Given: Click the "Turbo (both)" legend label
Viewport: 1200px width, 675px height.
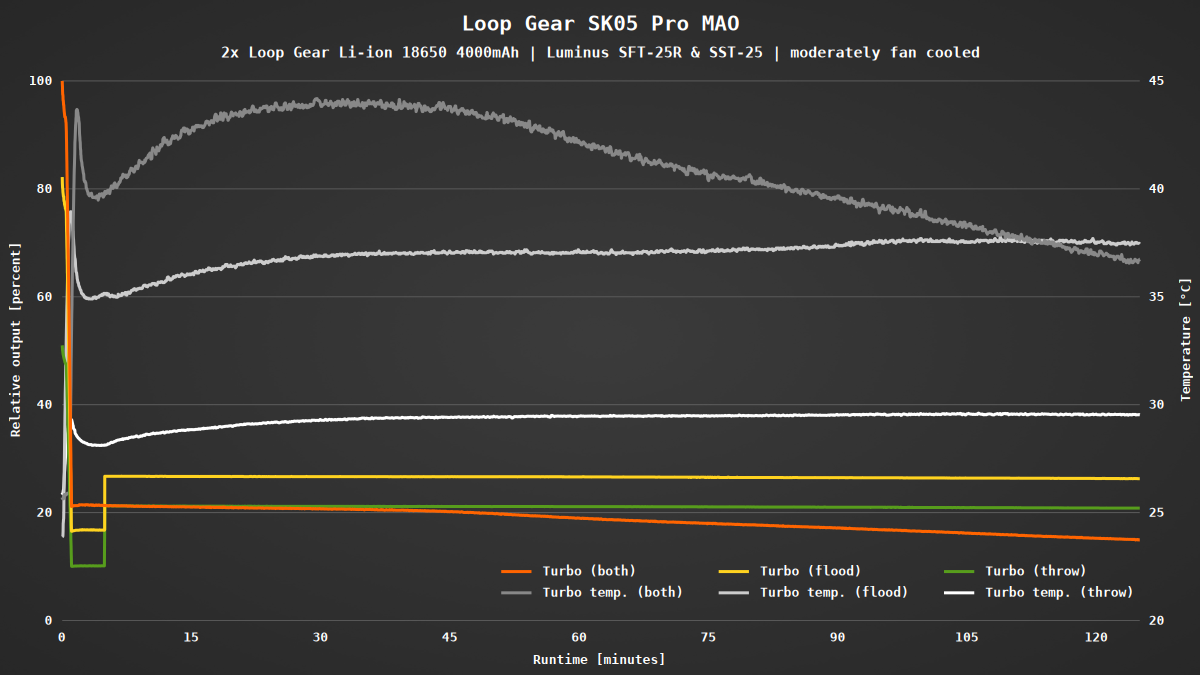Looking at the screenshot, I should 589,572.
